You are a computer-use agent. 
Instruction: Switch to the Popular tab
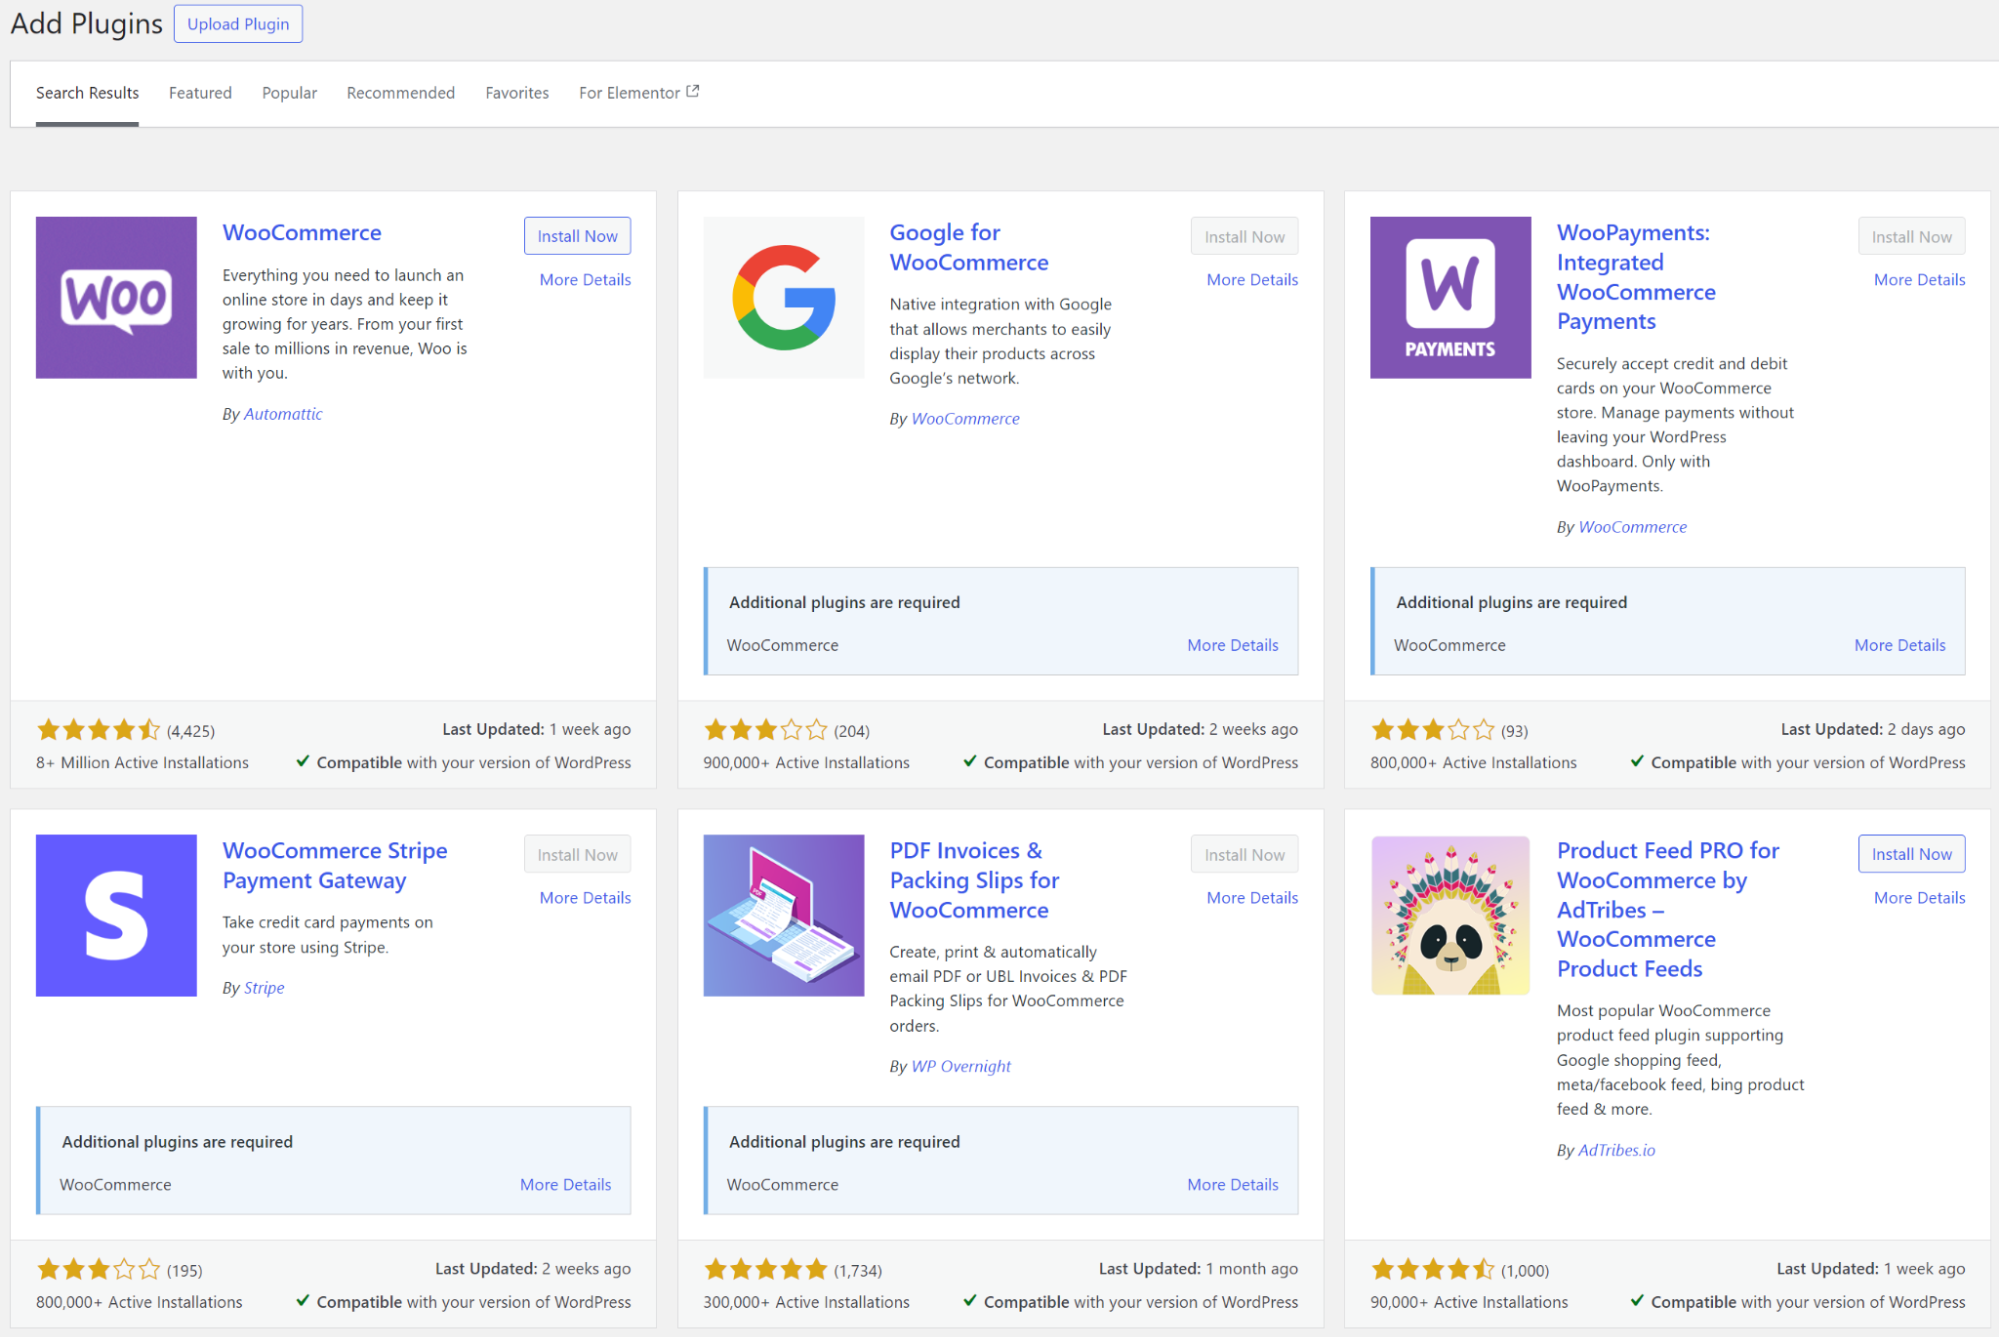pyautogui.click(x=289, y=93)
